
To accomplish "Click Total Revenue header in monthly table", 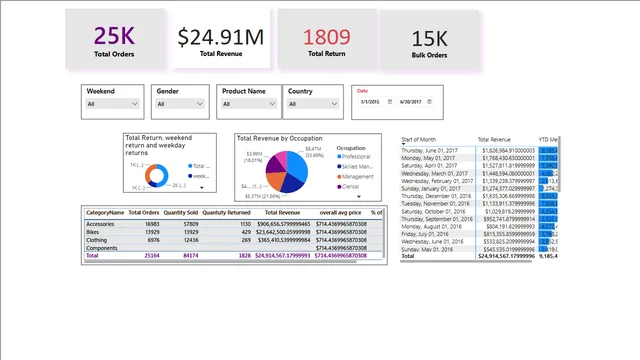I will point(494,140).
